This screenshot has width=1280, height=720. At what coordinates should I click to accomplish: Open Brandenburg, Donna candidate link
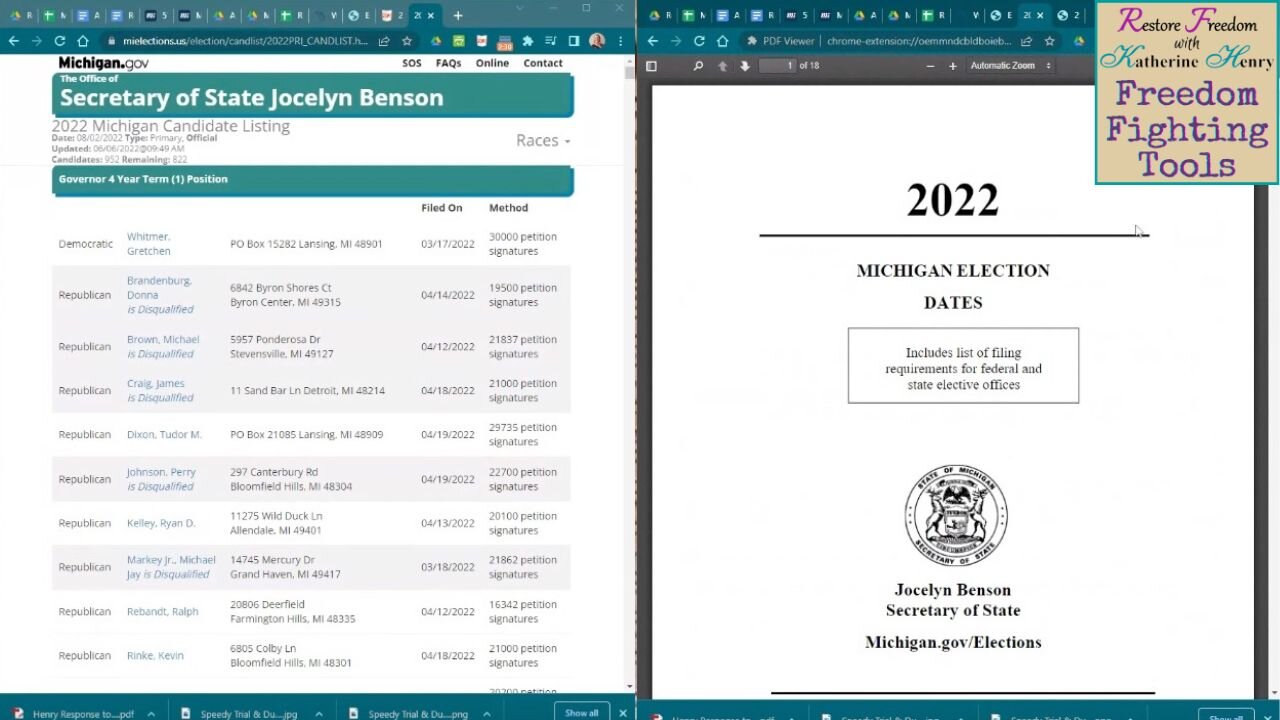click(x=159, y=288)
